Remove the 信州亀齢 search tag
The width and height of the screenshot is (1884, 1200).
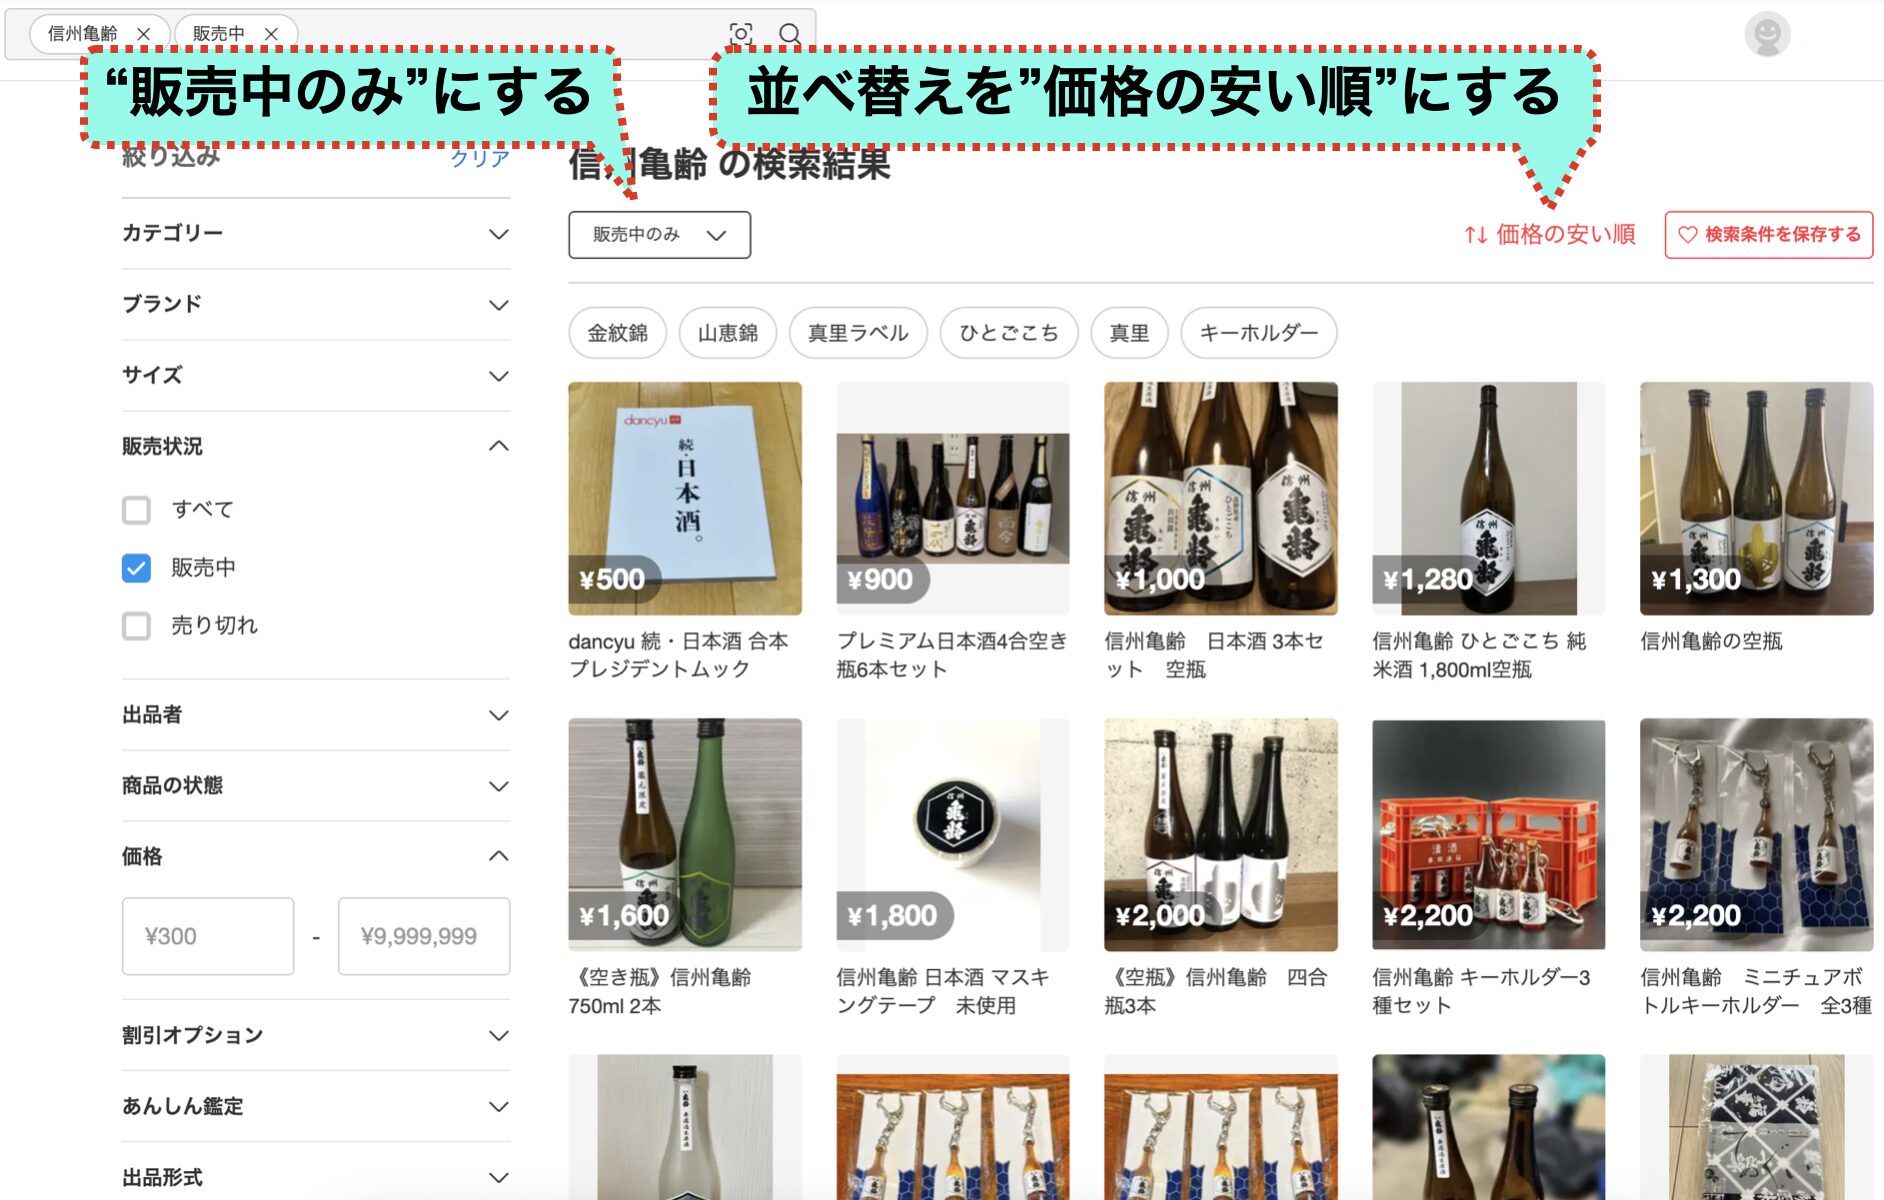[x=143, y=34]
